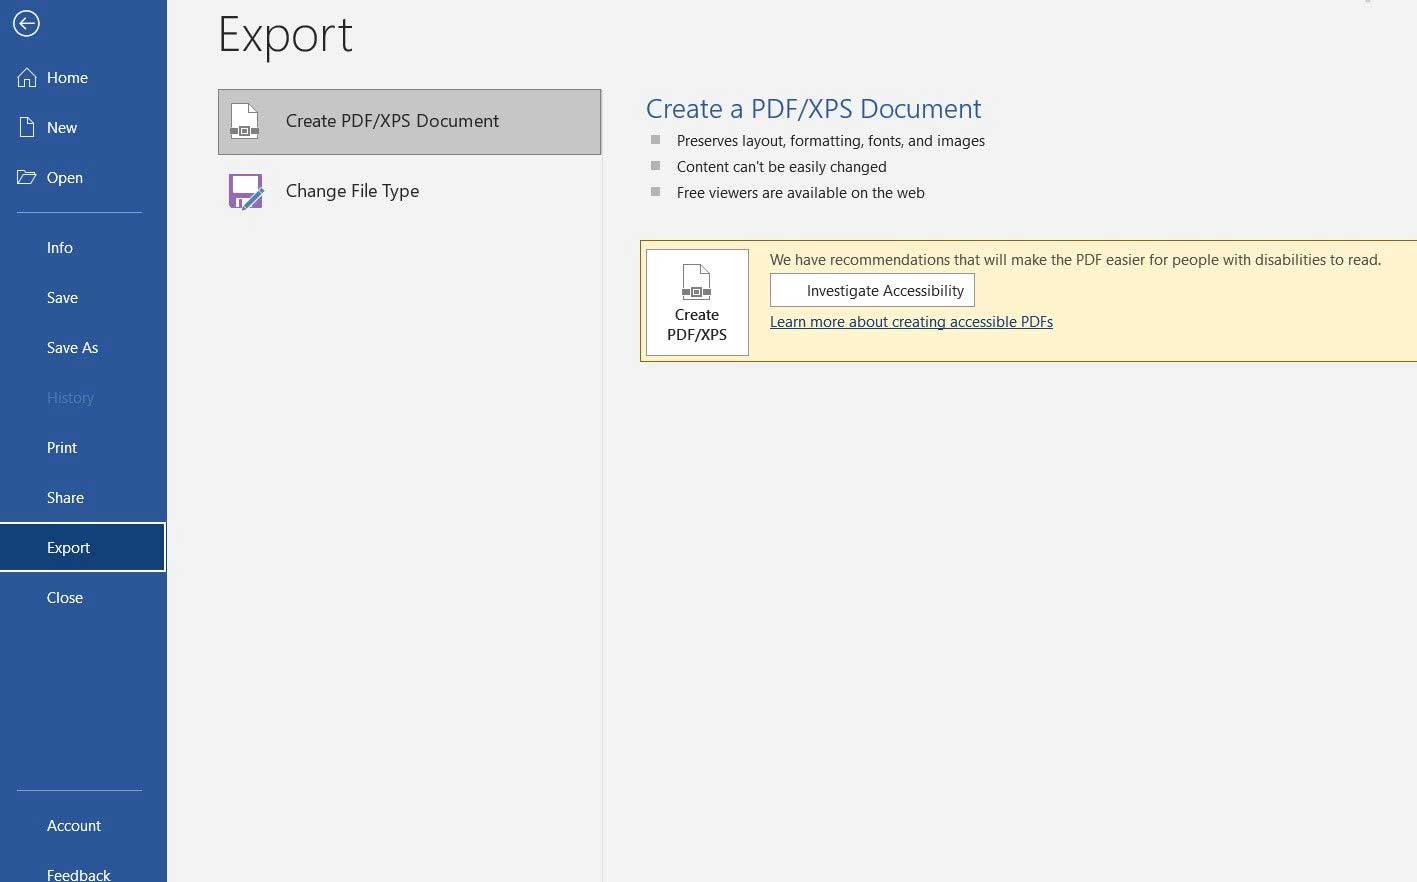
Task: Click the back arrow icon
Action: (x=27, y=23)
